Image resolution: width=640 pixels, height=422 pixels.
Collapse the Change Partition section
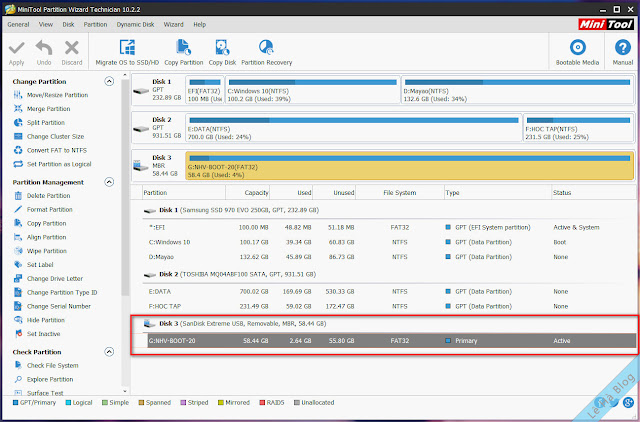pos(109,81)
